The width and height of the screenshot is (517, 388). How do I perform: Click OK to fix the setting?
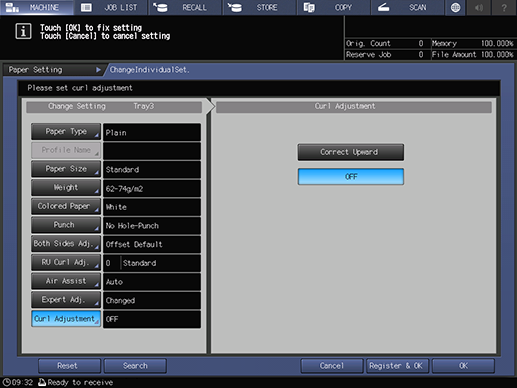click(x=463, y=366)
